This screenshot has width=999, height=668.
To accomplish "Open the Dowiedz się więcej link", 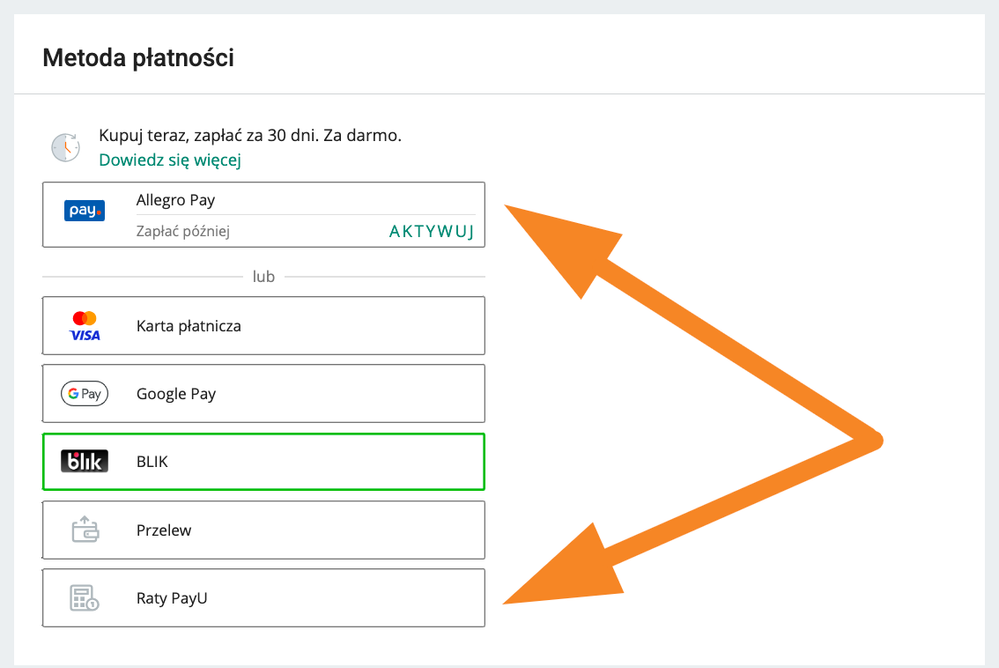I will 170,160.
